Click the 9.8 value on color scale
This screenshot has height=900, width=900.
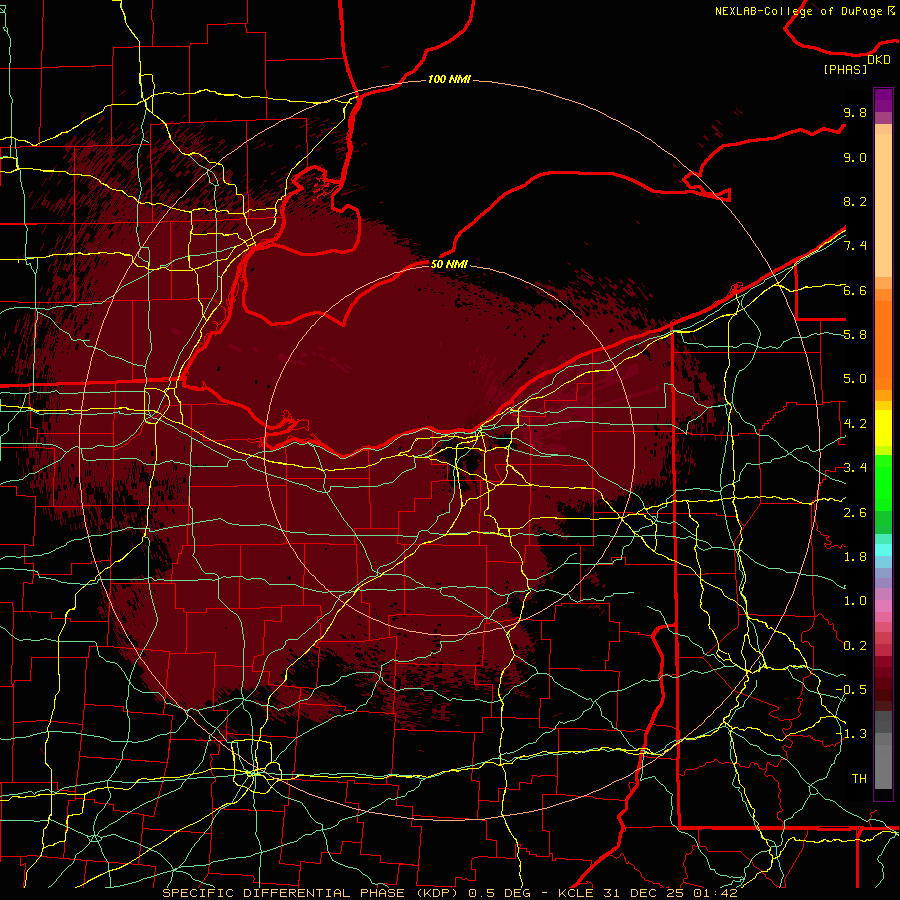(x=855, y=112)
